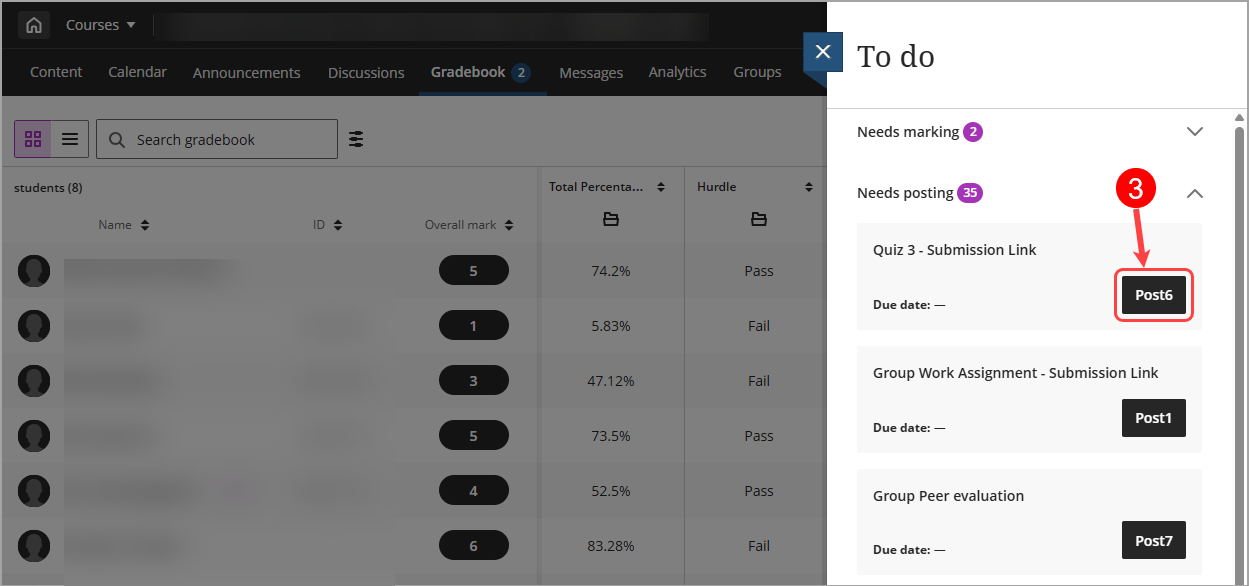The image size is (1249, 586).
Task: Open the Courses dropdown menu
Action: [101, 25]
